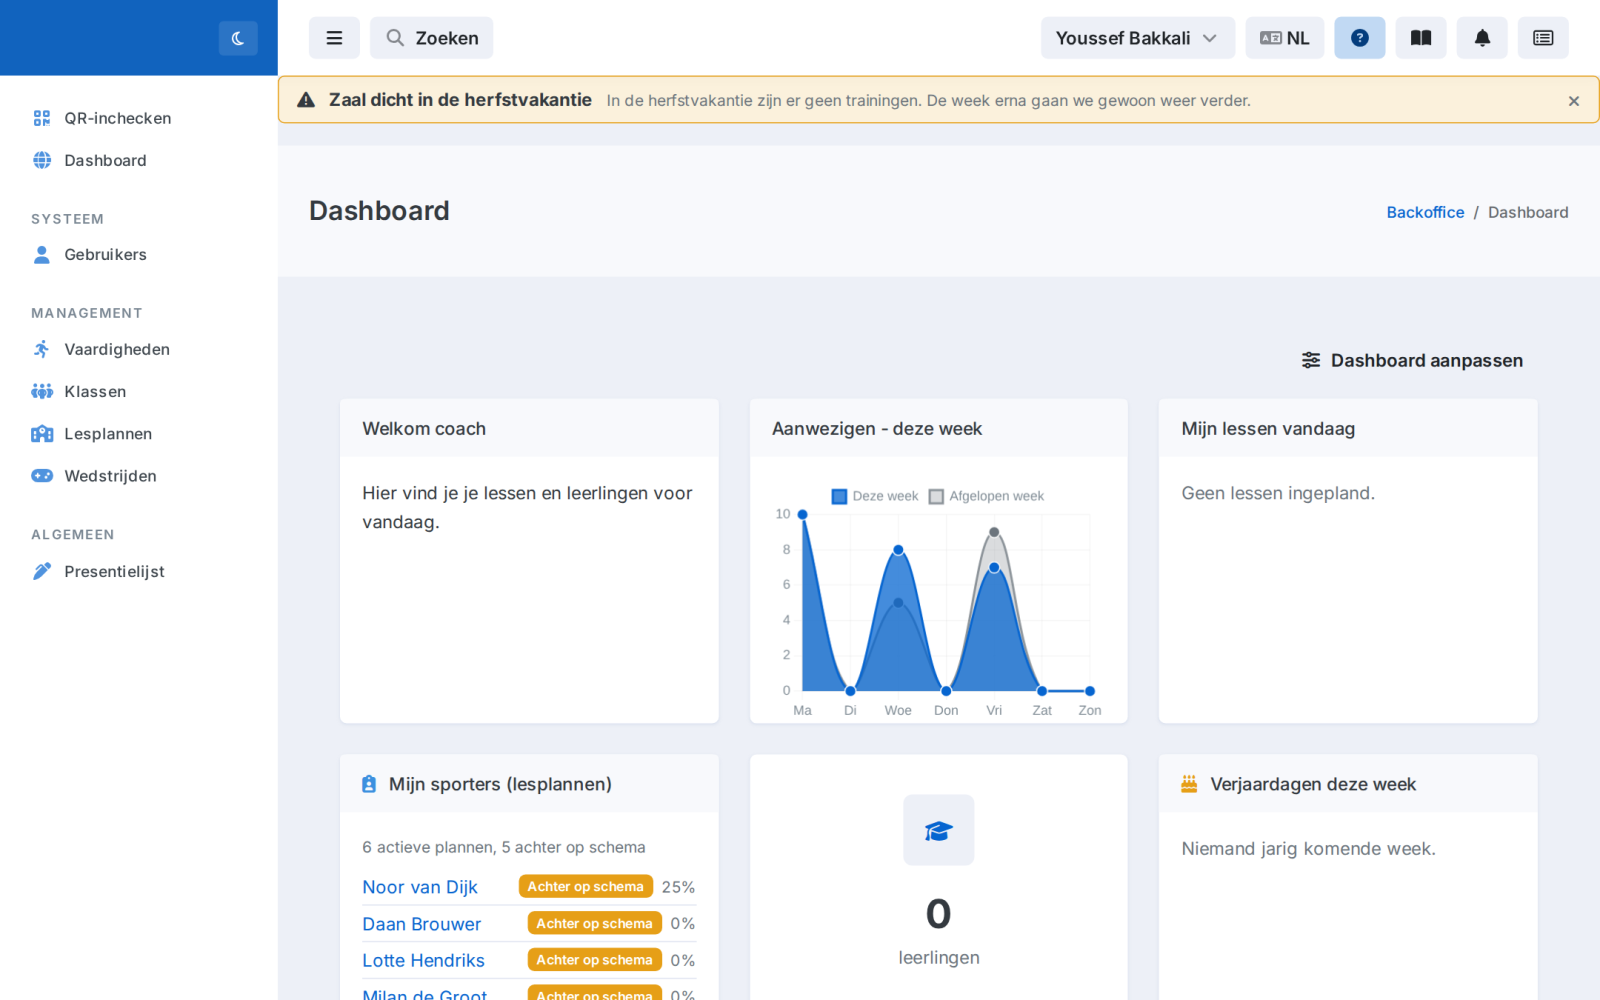Viewport: 1600px width, 1000px height.
Task: Click the graduation cap leerlingen icon
Action: click(939, 830)
